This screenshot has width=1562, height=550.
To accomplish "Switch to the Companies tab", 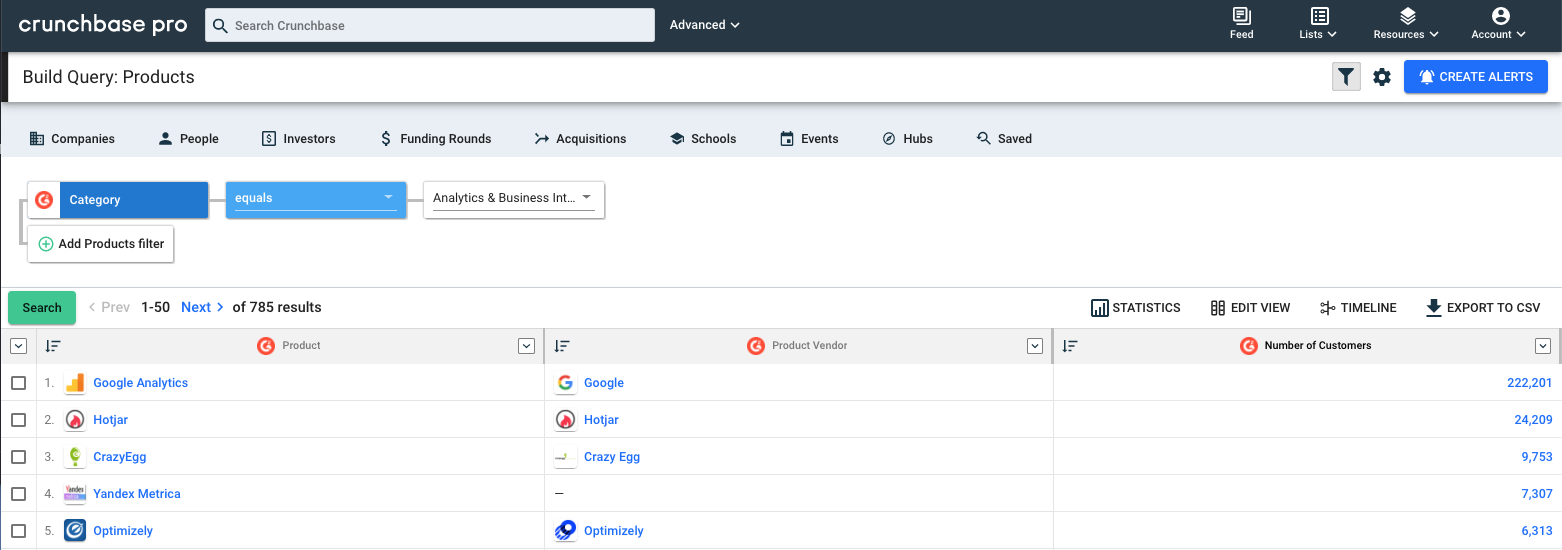I will point(72,139).
